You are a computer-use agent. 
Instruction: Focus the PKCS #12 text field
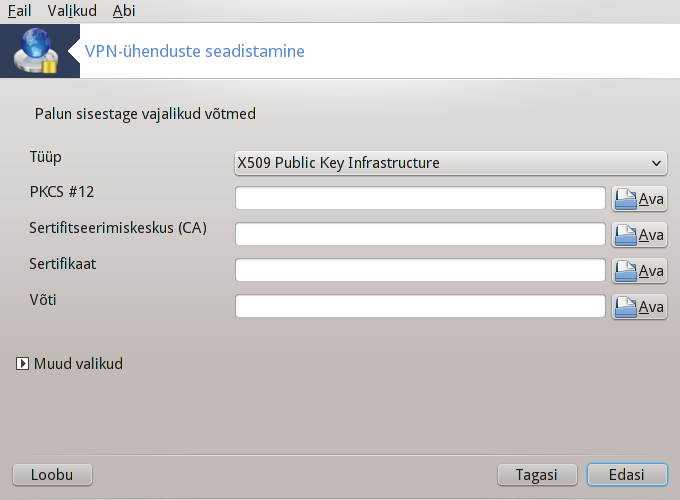pyautogui.click(x=420, y=198)
